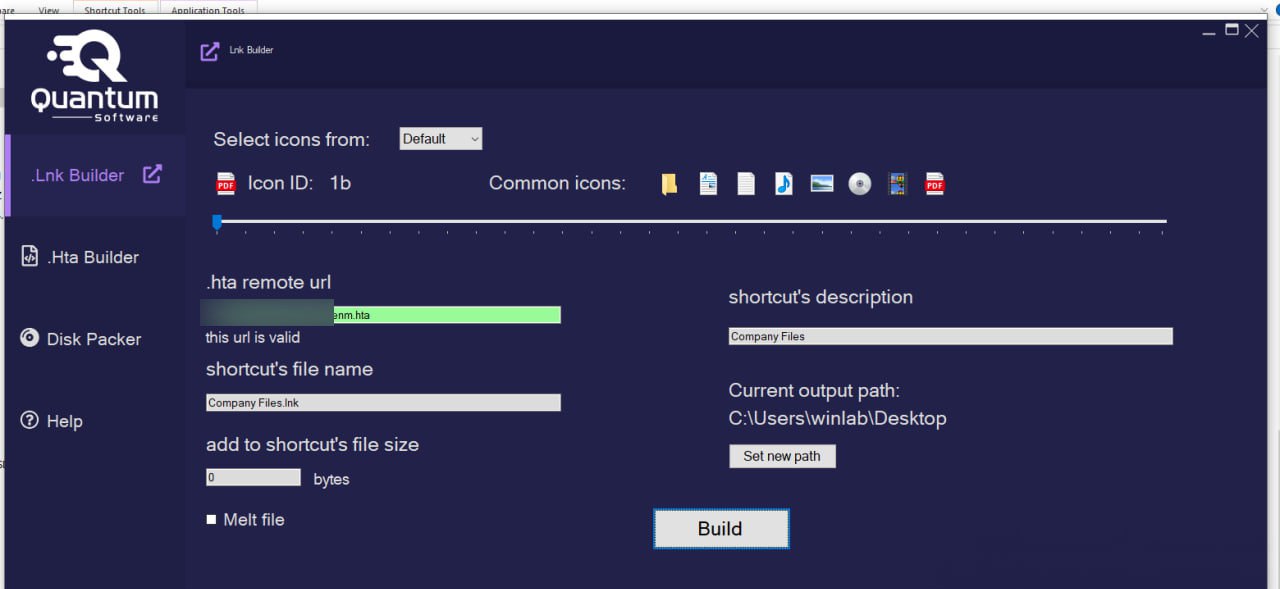The height and width of the screenshot is (589, 1280).
Task: Open the View tab in background Explorer window
Action: click(x=48, y=10)
